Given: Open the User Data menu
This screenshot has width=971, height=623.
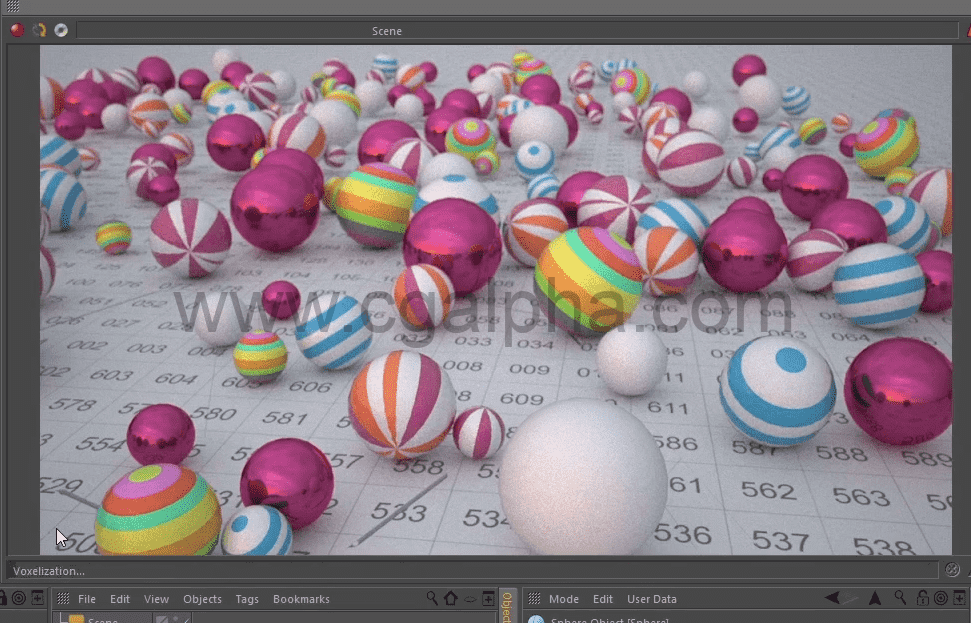Looking at the screenshot, I should (652, 598).
